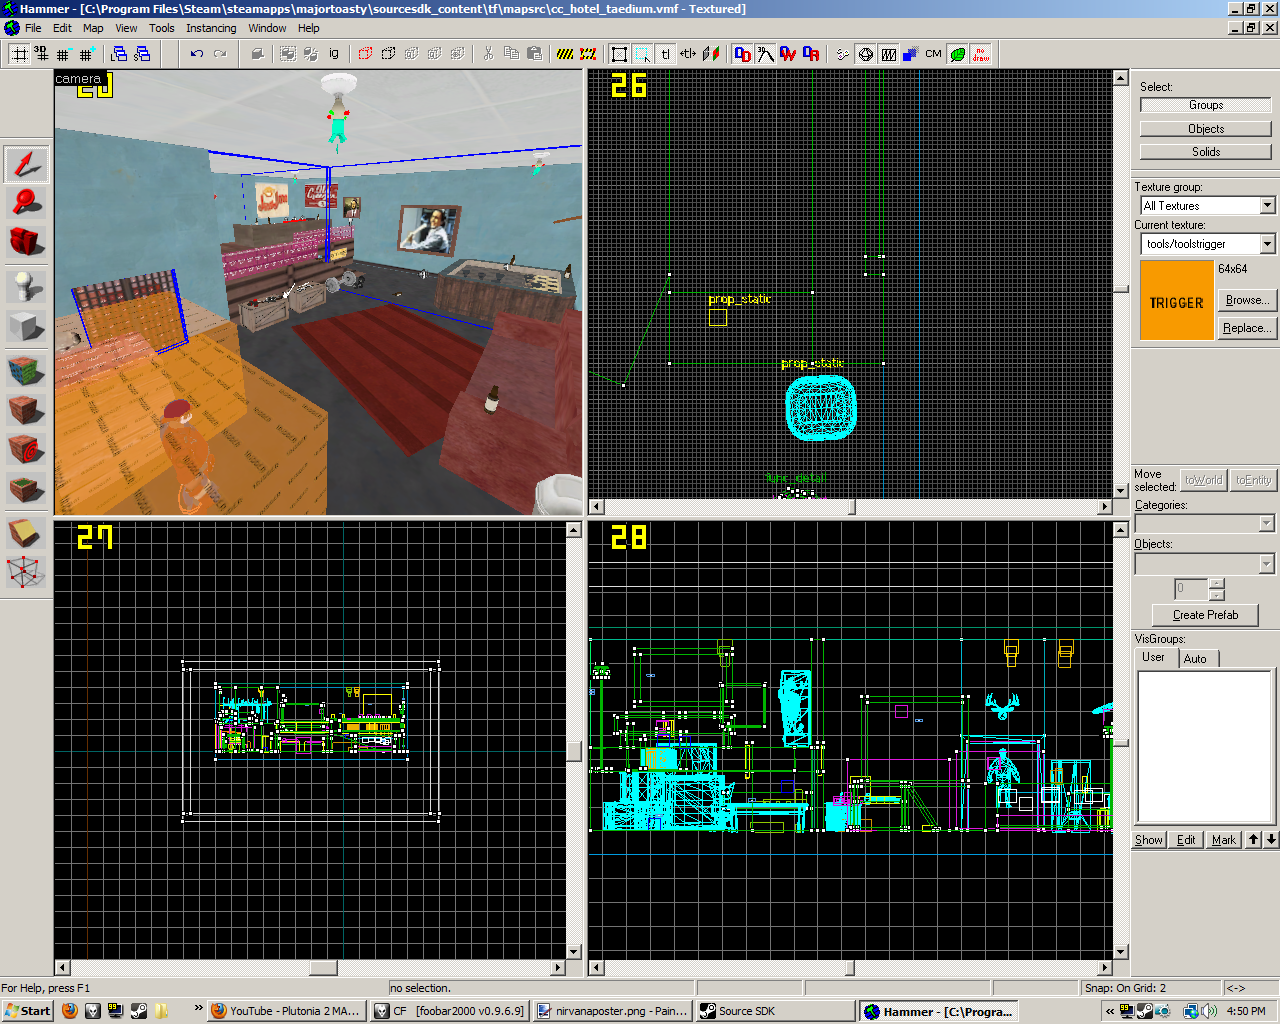This screenshot has width=1280, height=1024.
Task: Select the gray Block tool cube
Action: point(26,327)
